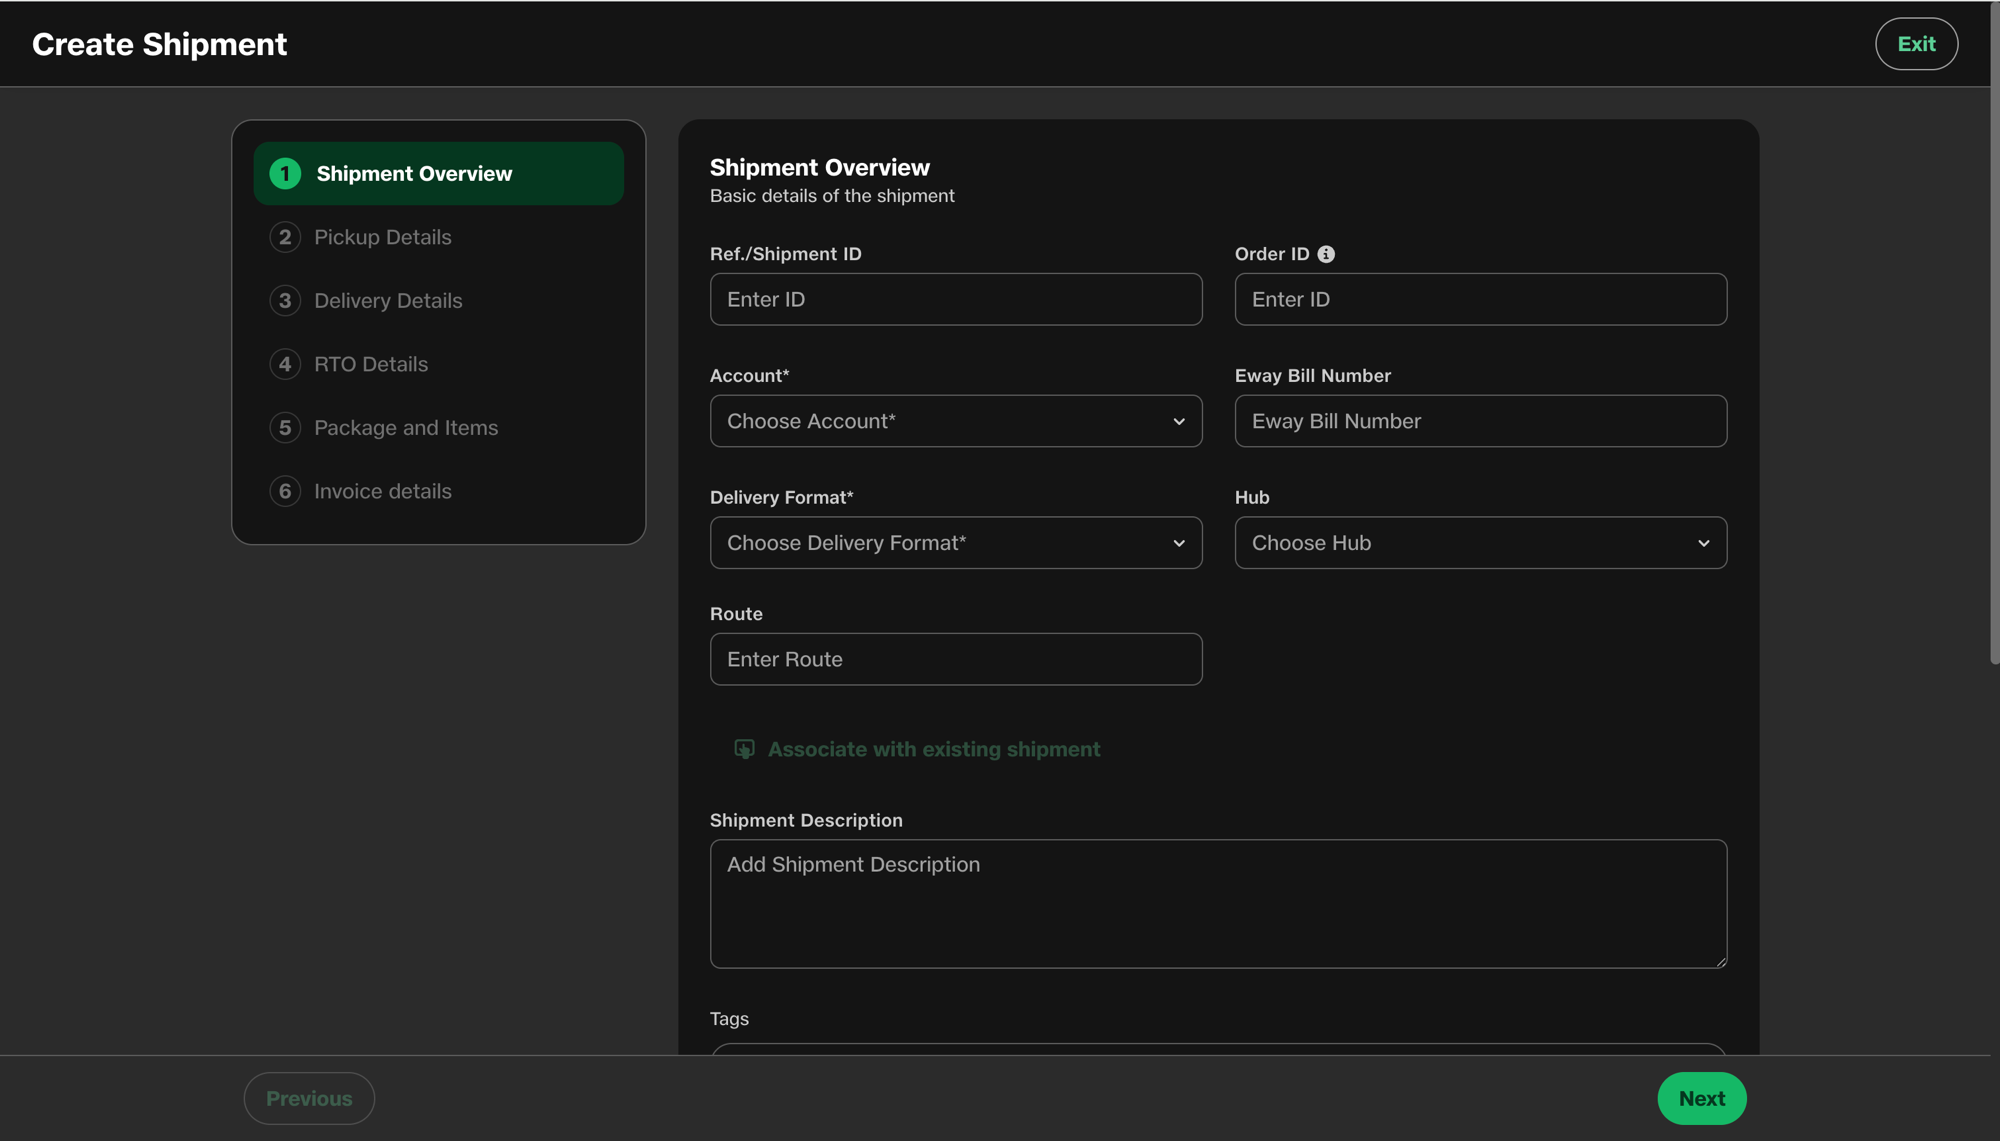The image size is (2000, 1141).
Task: Go to Package and Items step
Action: (439, 428)
